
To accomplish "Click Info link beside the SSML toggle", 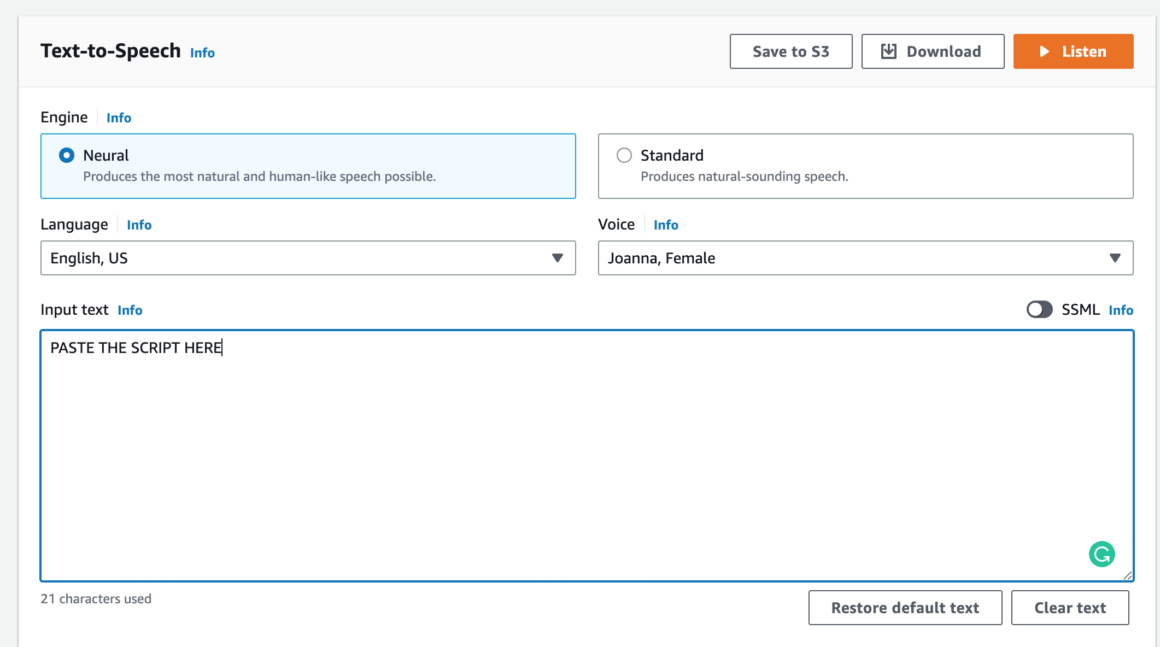I will click(1120, 310).
